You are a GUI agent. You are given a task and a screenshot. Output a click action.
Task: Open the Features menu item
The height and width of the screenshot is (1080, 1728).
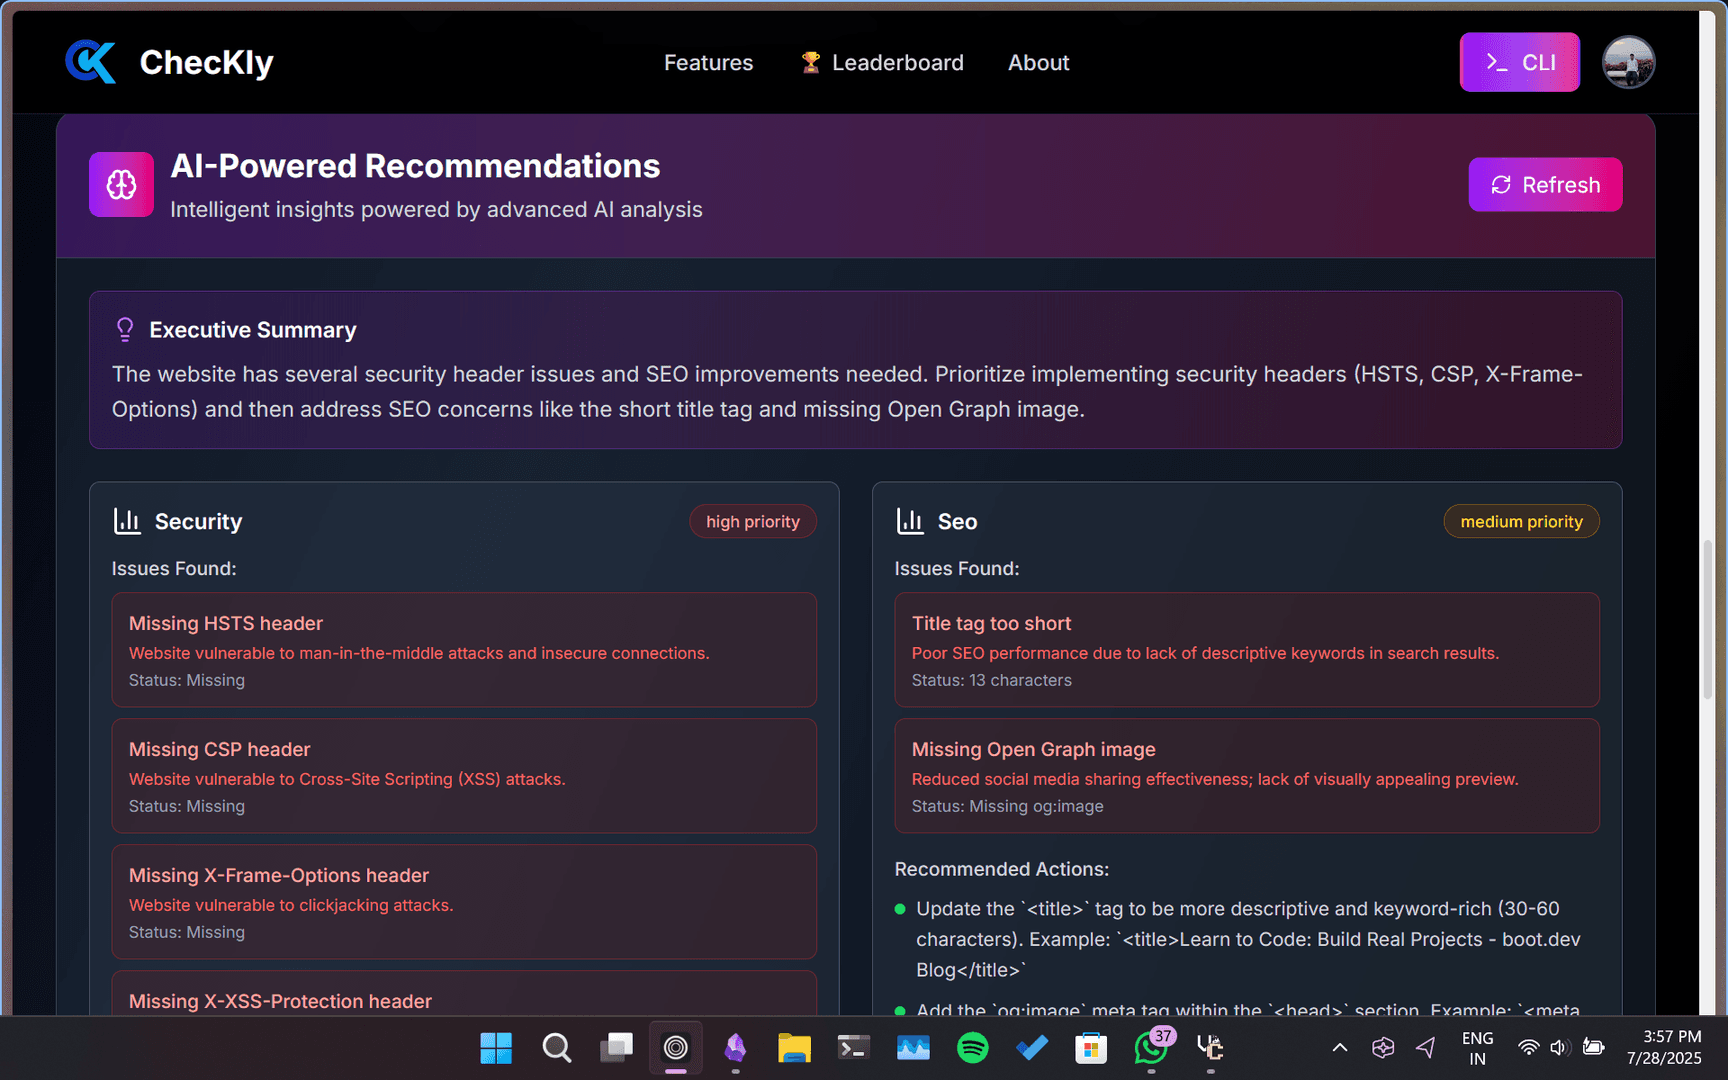pos(708,63)
